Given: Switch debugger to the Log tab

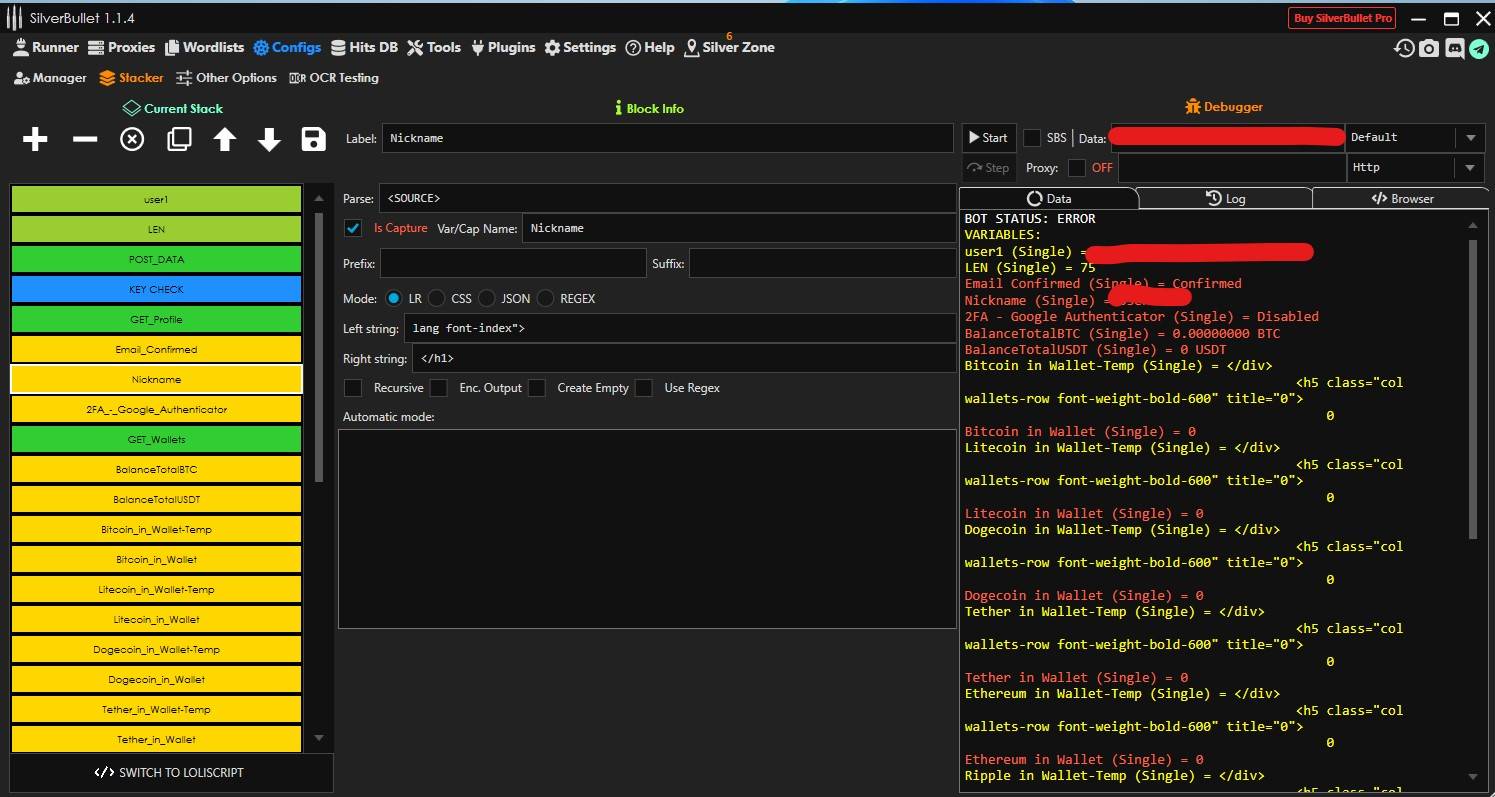Looking at the screenshot, I should (x=1224, y=198).
